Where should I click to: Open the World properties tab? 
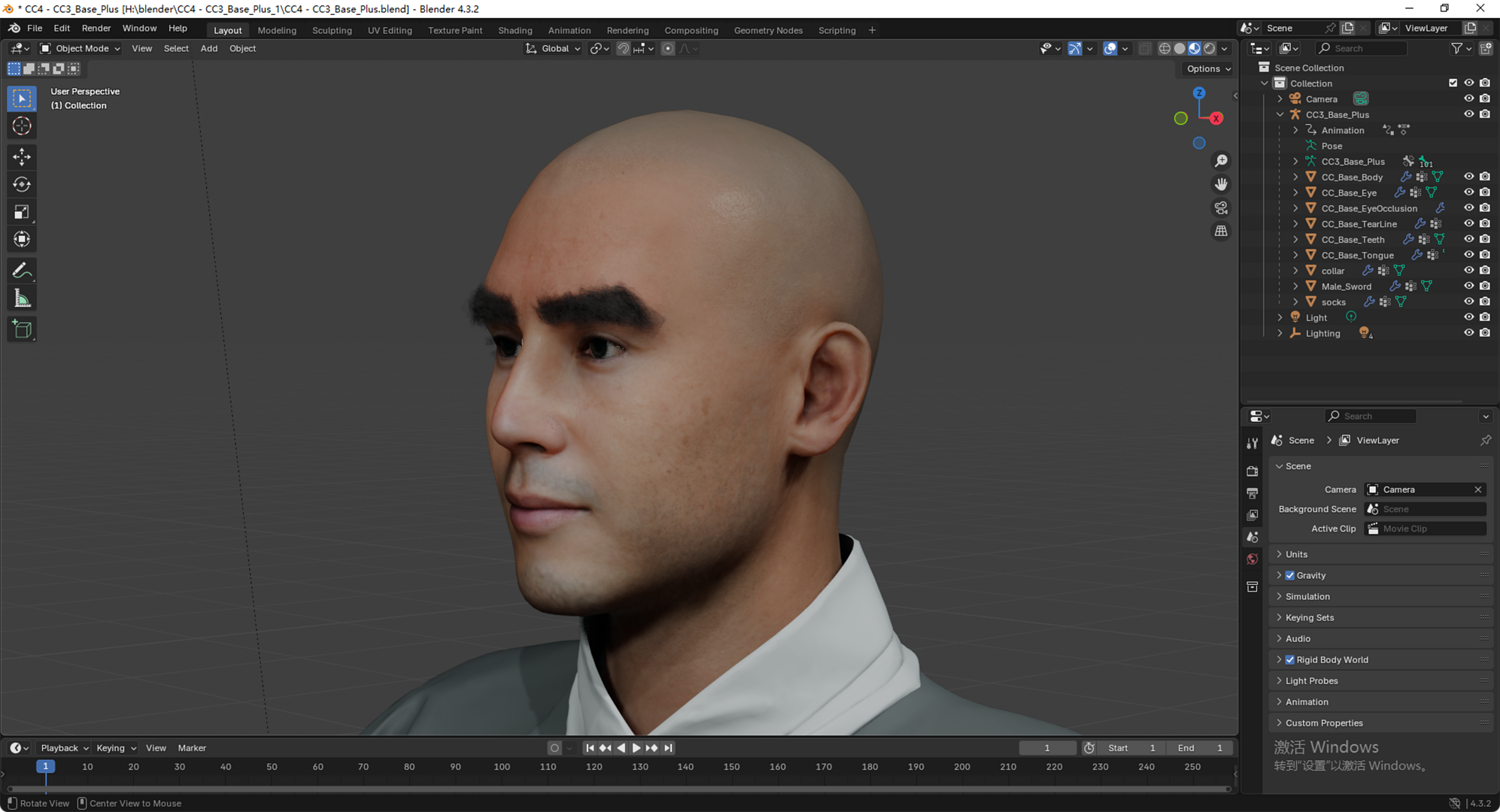[x=1252, y=559]
